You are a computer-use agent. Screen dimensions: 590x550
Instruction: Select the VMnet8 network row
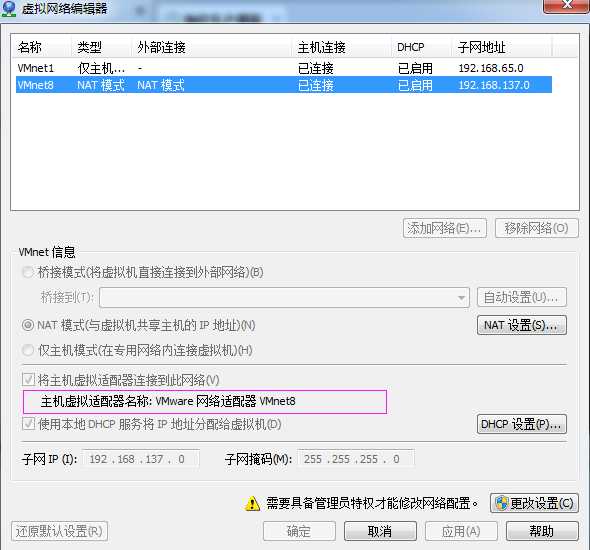pos(284,85)
